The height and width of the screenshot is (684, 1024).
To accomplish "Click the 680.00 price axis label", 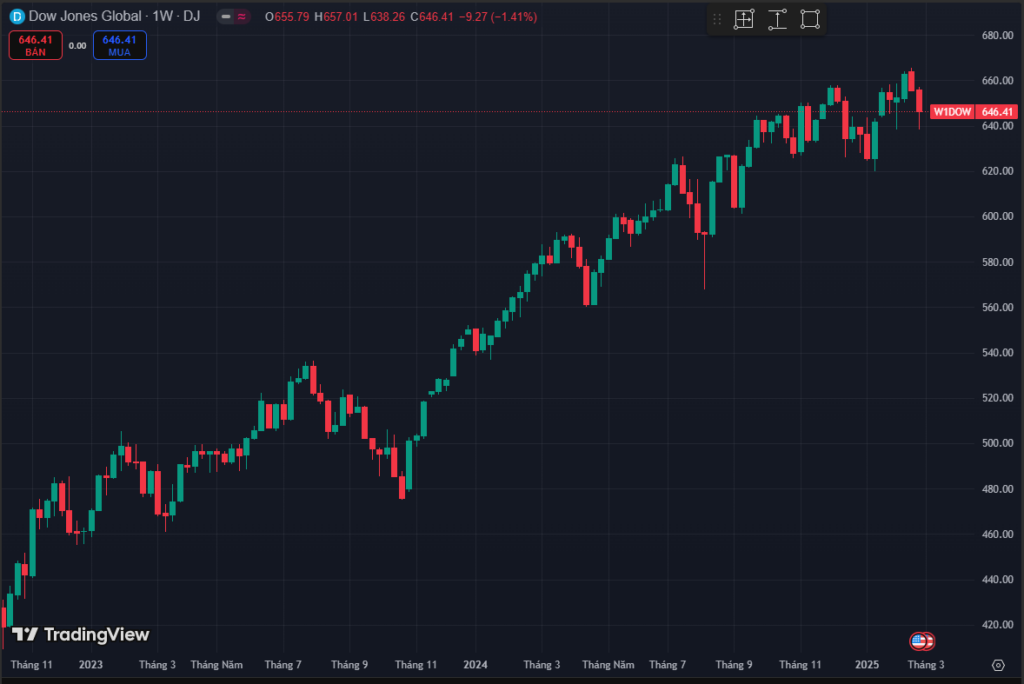I will point(997,35).
